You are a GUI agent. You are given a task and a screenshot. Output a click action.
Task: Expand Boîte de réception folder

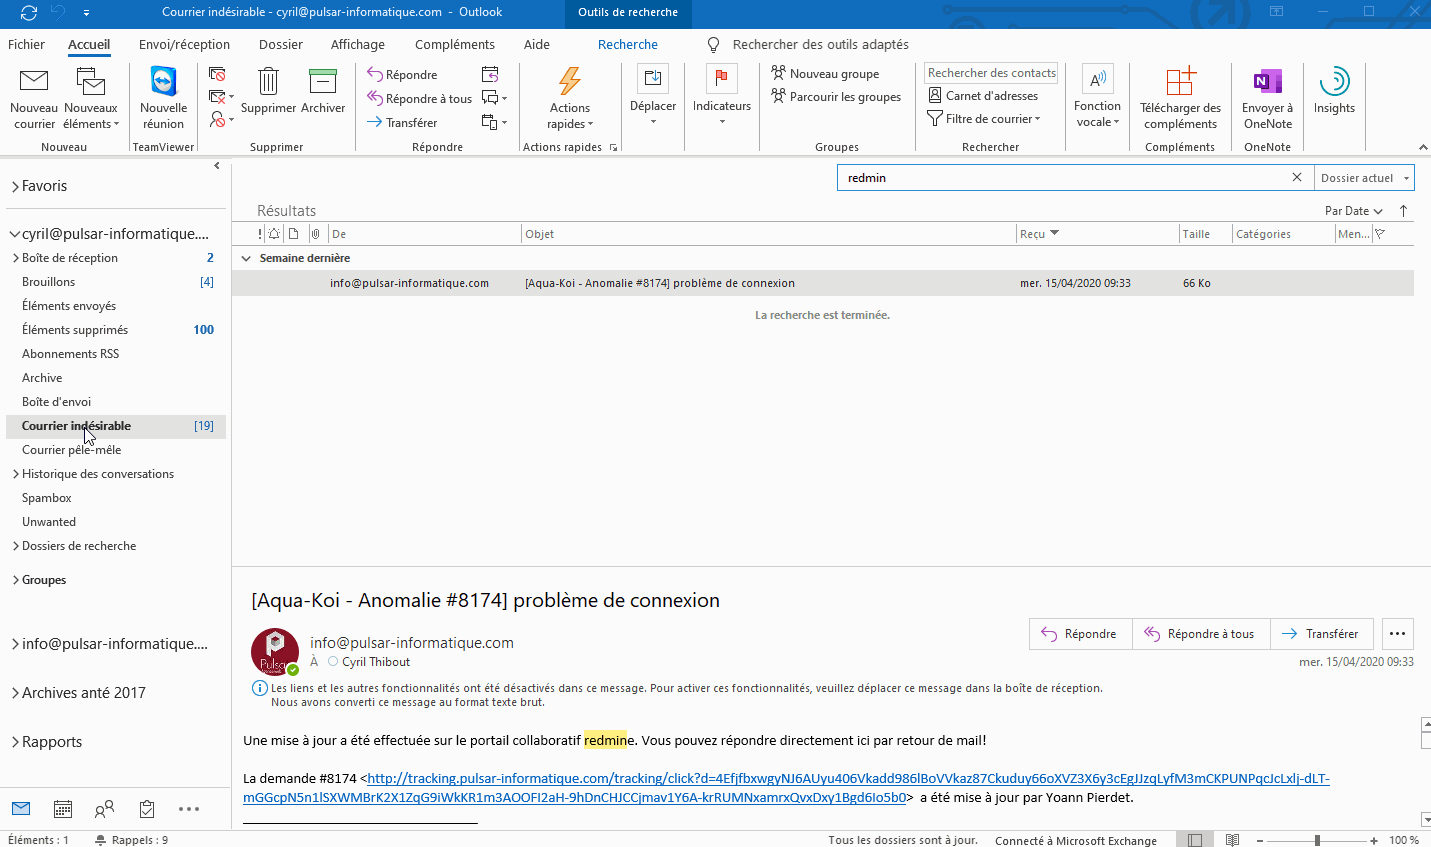click(x=15, y=258)
